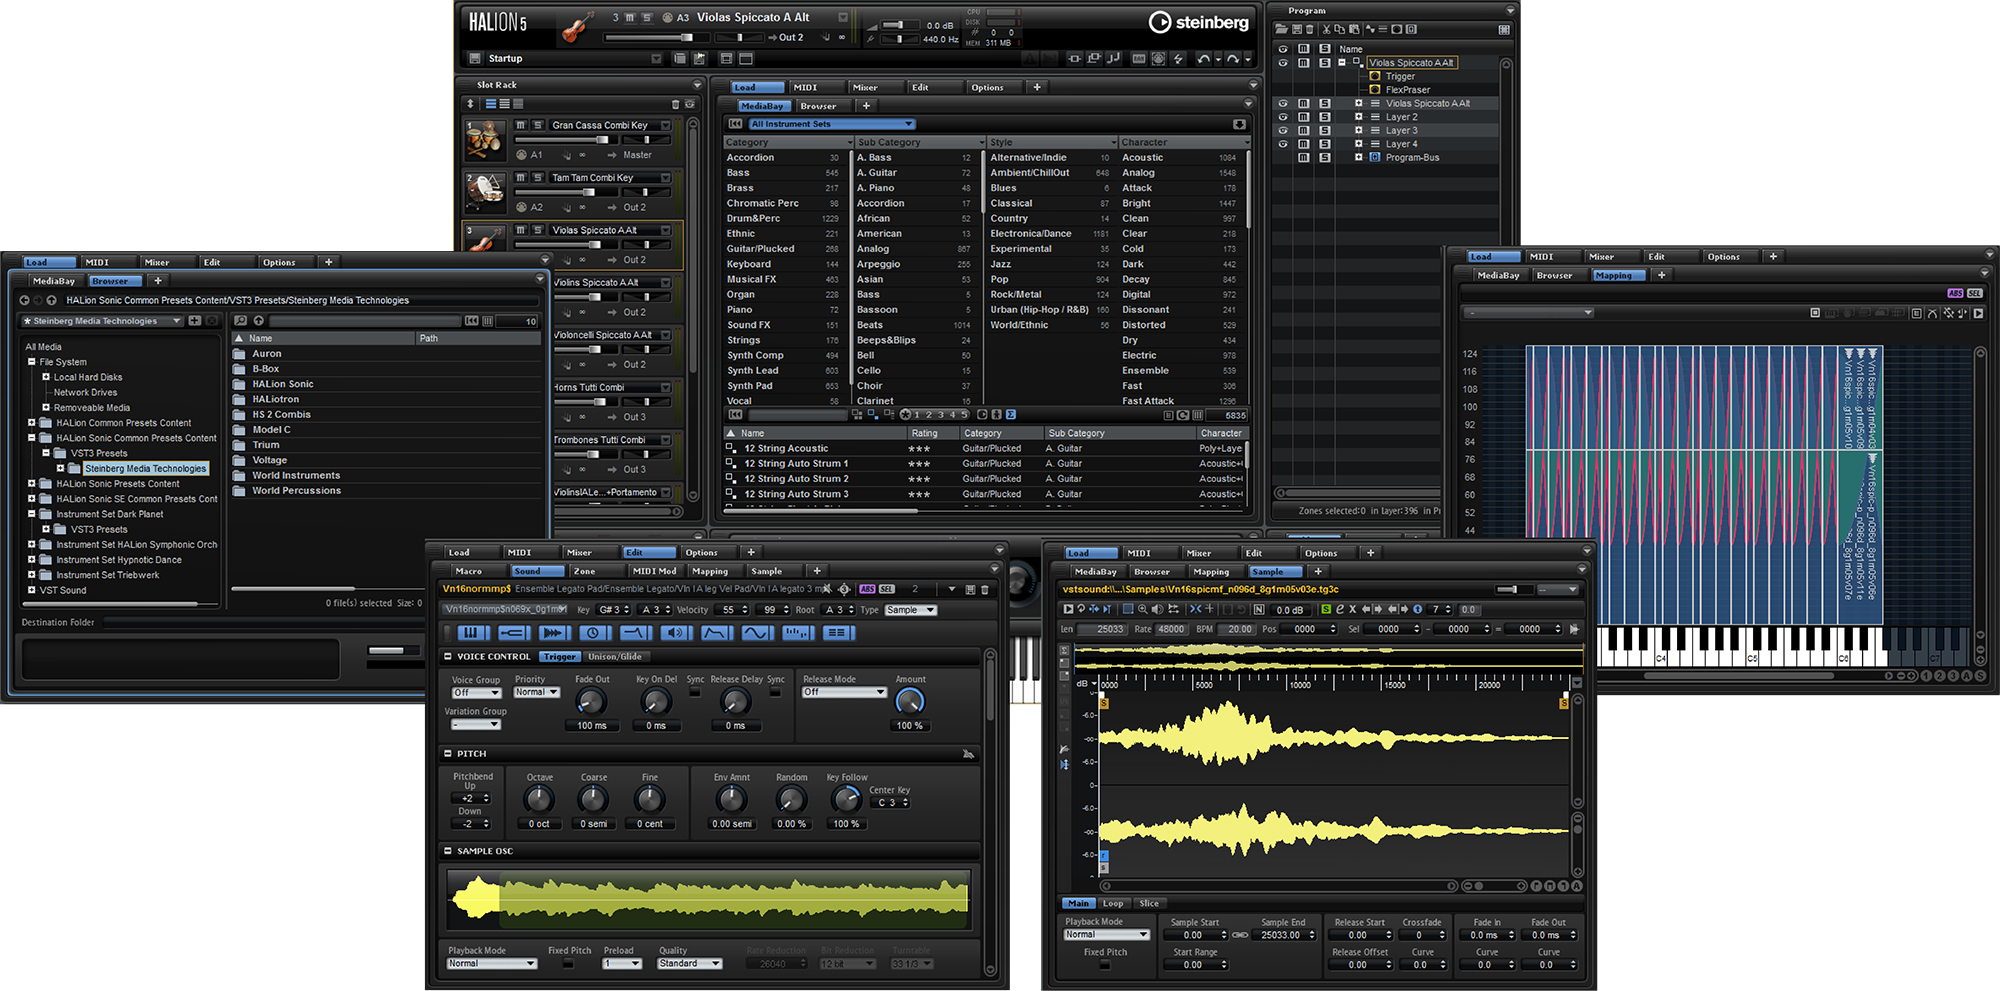The width and height of the screenshot is (2000, 991).
Task: Select the Zoom magnifier tool in sample editor
Action: tap(1143, 609)
